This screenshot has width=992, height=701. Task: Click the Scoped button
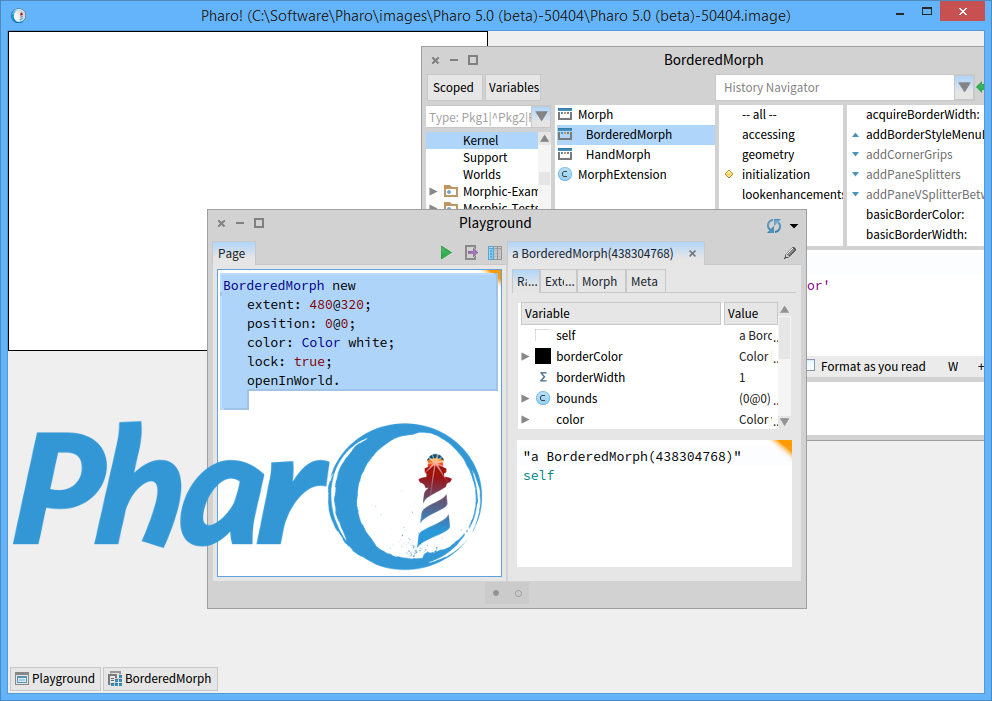click(x=453, y=87)
